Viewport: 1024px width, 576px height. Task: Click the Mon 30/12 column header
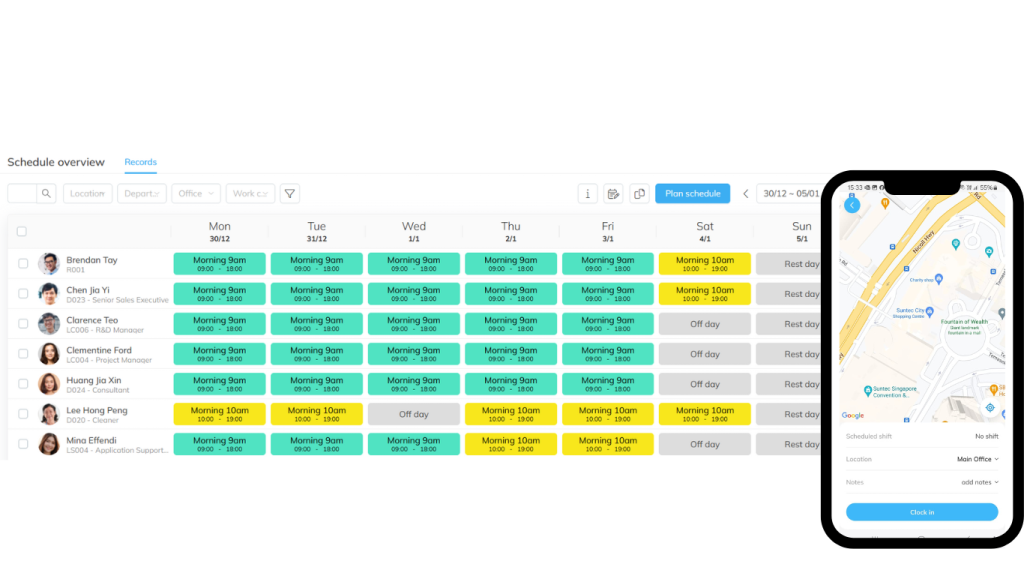click(219, 231)
